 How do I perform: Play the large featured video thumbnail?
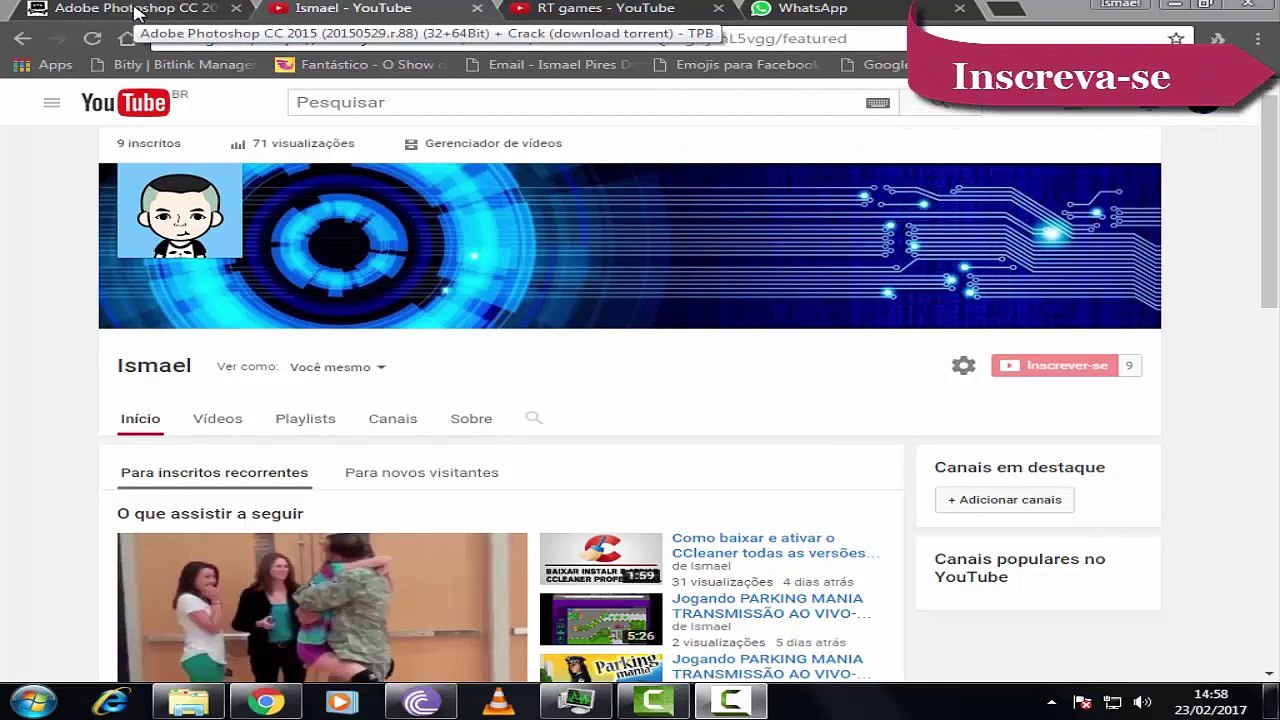tap(322, 607)
